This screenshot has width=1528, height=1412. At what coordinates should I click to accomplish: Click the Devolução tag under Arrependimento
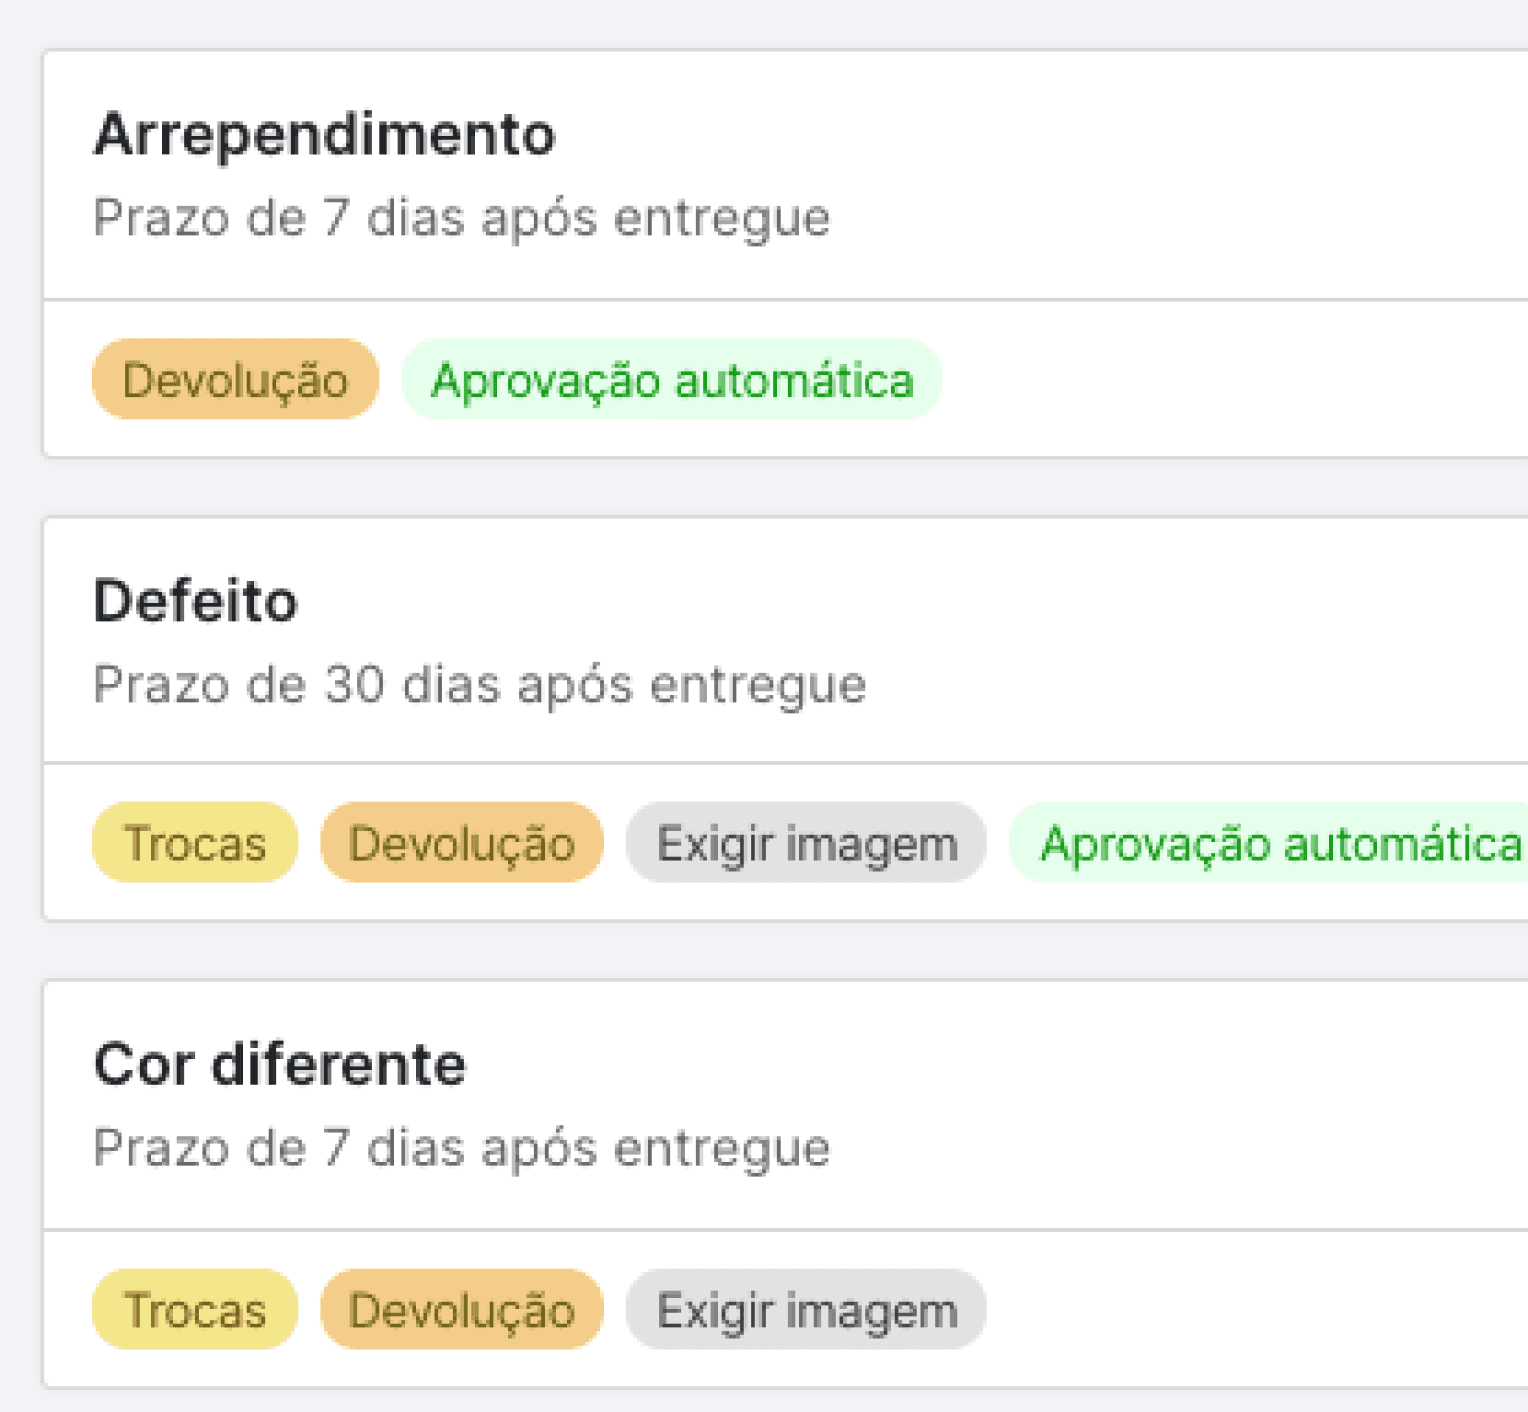235,380
